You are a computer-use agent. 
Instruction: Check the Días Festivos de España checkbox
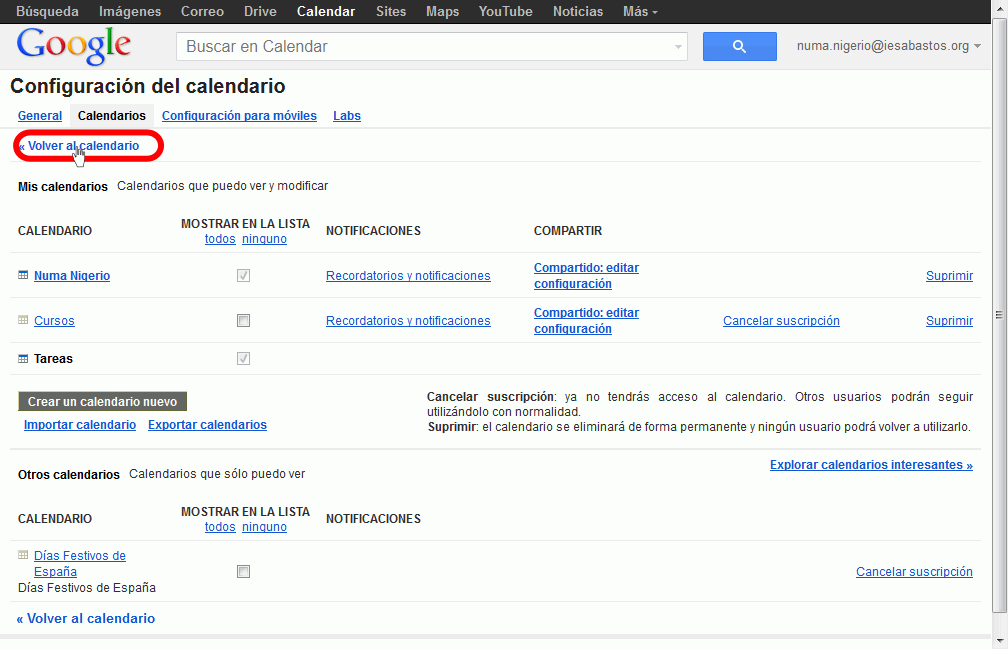[243, 572]
